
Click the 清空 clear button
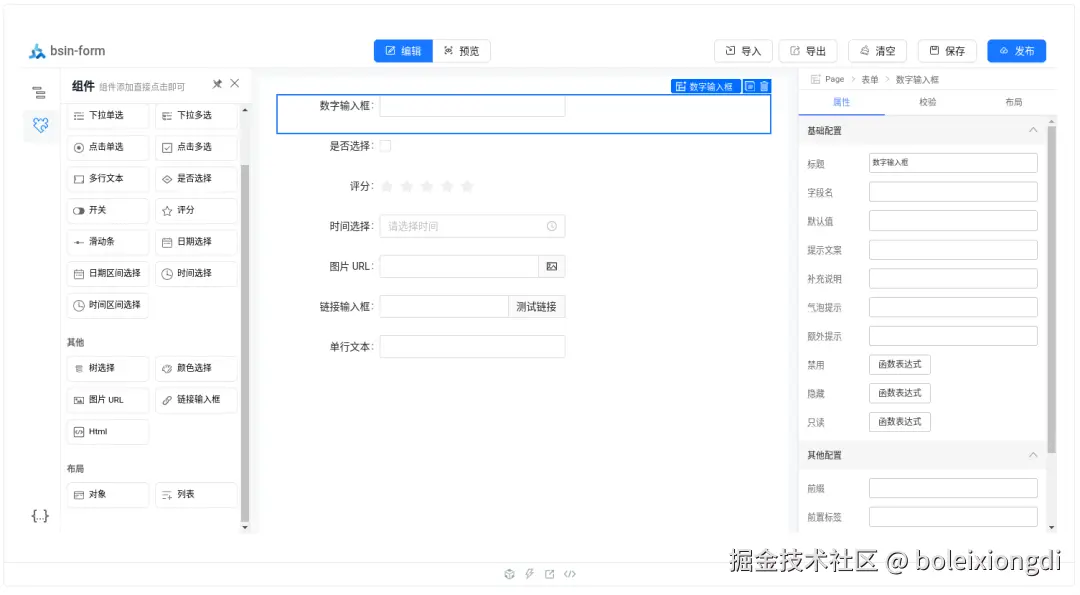[x=878, y=51]
